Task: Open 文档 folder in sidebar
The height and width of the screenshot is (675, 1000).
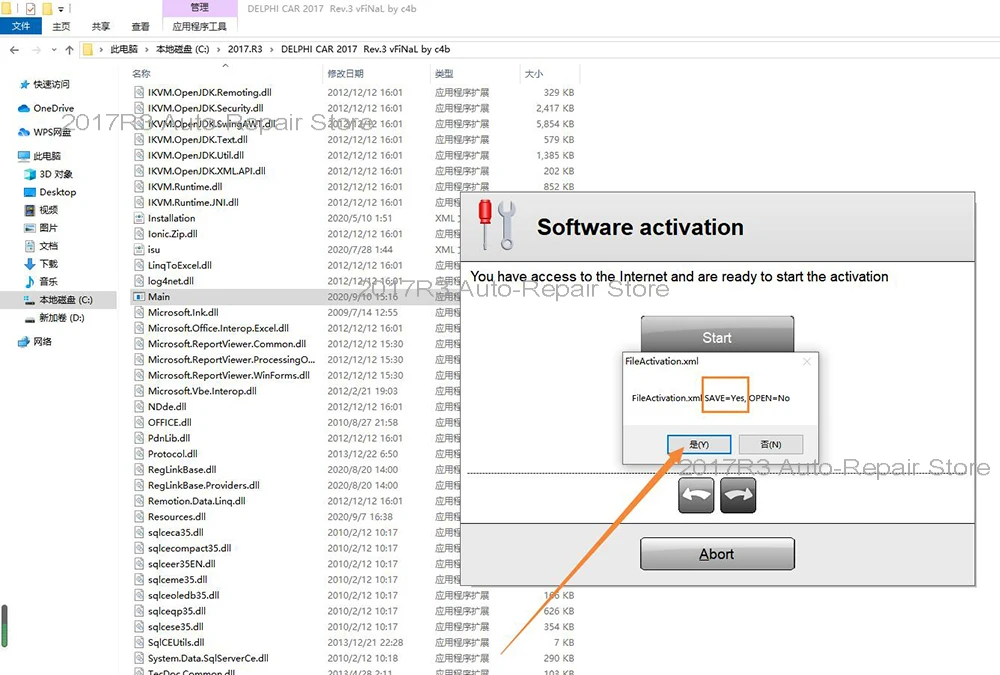Action: pyautogui.click(x=41, y=246)
